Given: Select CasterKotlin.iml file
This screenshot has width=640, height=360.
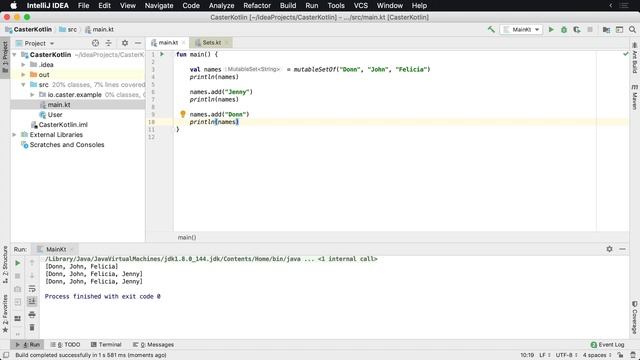Looking at the screenshot, I should pyautogui.click(x=63, y=124).
